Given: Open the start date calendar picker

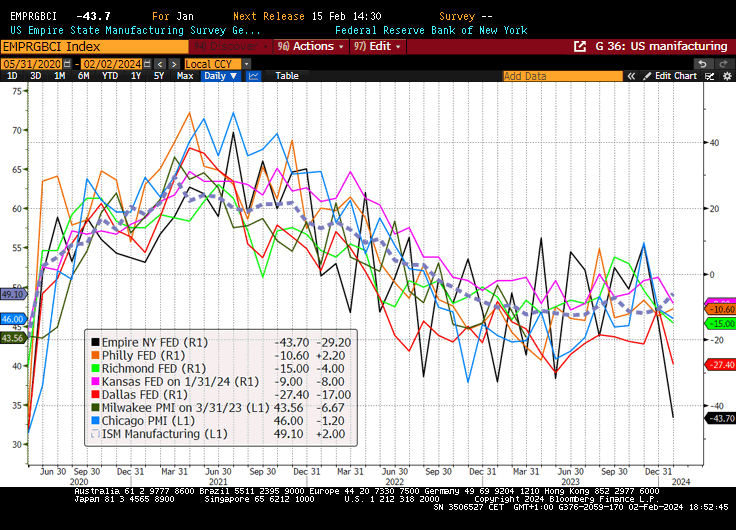Looking at the screenshot, I should coord(68,64).
